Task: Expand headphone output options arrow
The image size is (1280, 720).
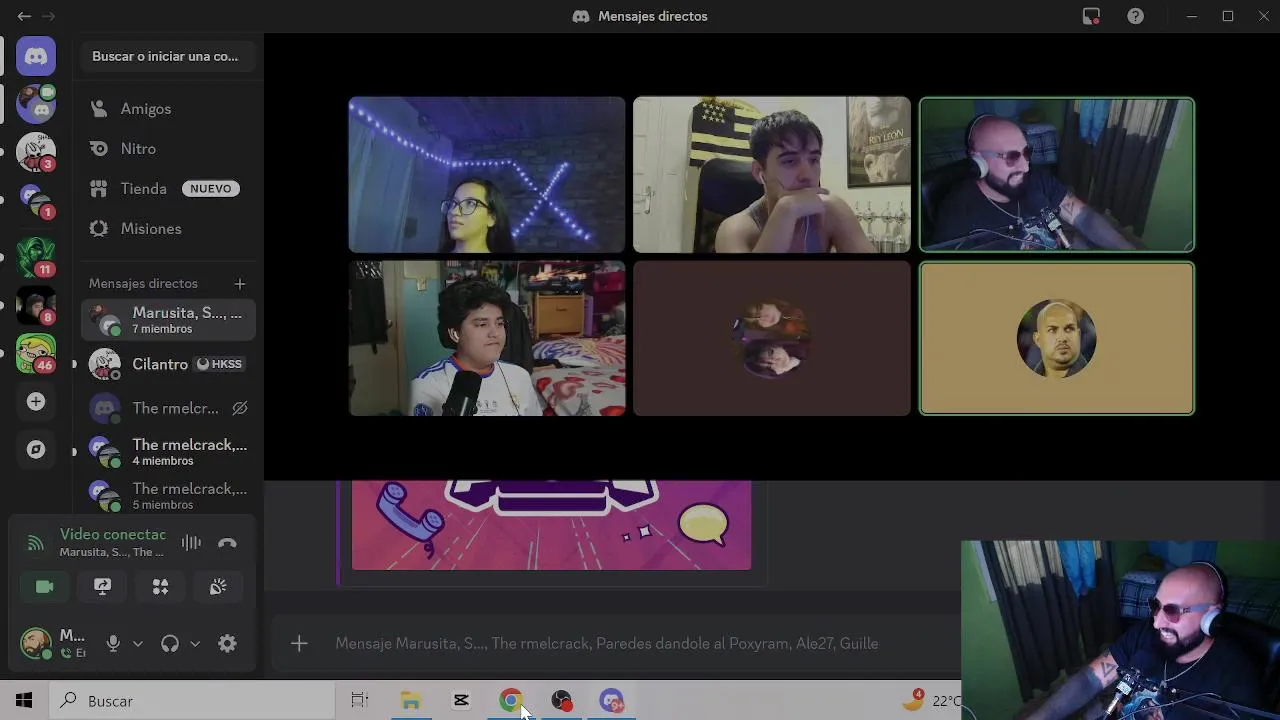Action: [195, 644]
